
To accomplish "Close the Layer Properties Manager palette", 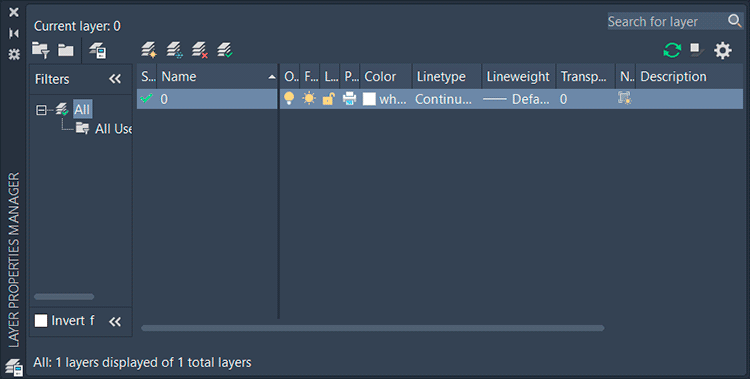I will coord(14,12).
